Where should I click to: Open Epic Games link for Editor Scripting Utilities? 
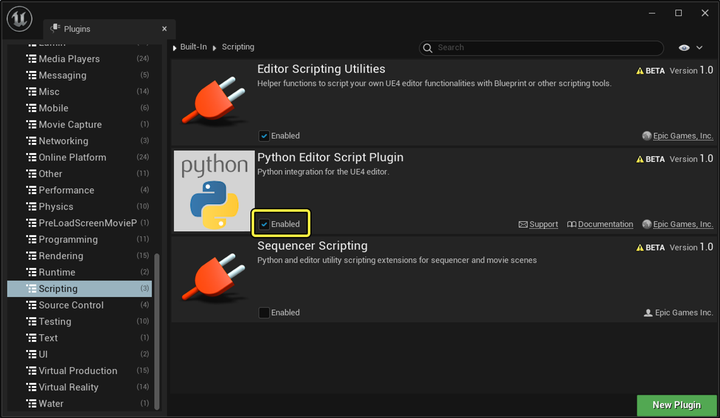pos(683,136)
